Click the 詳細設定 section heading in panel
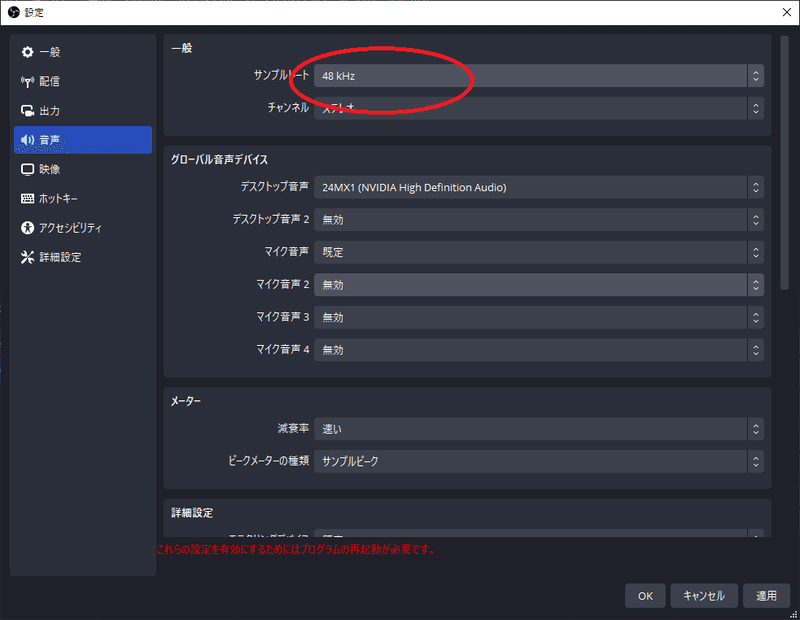800x620 pixels. click(x=192, y=513)
